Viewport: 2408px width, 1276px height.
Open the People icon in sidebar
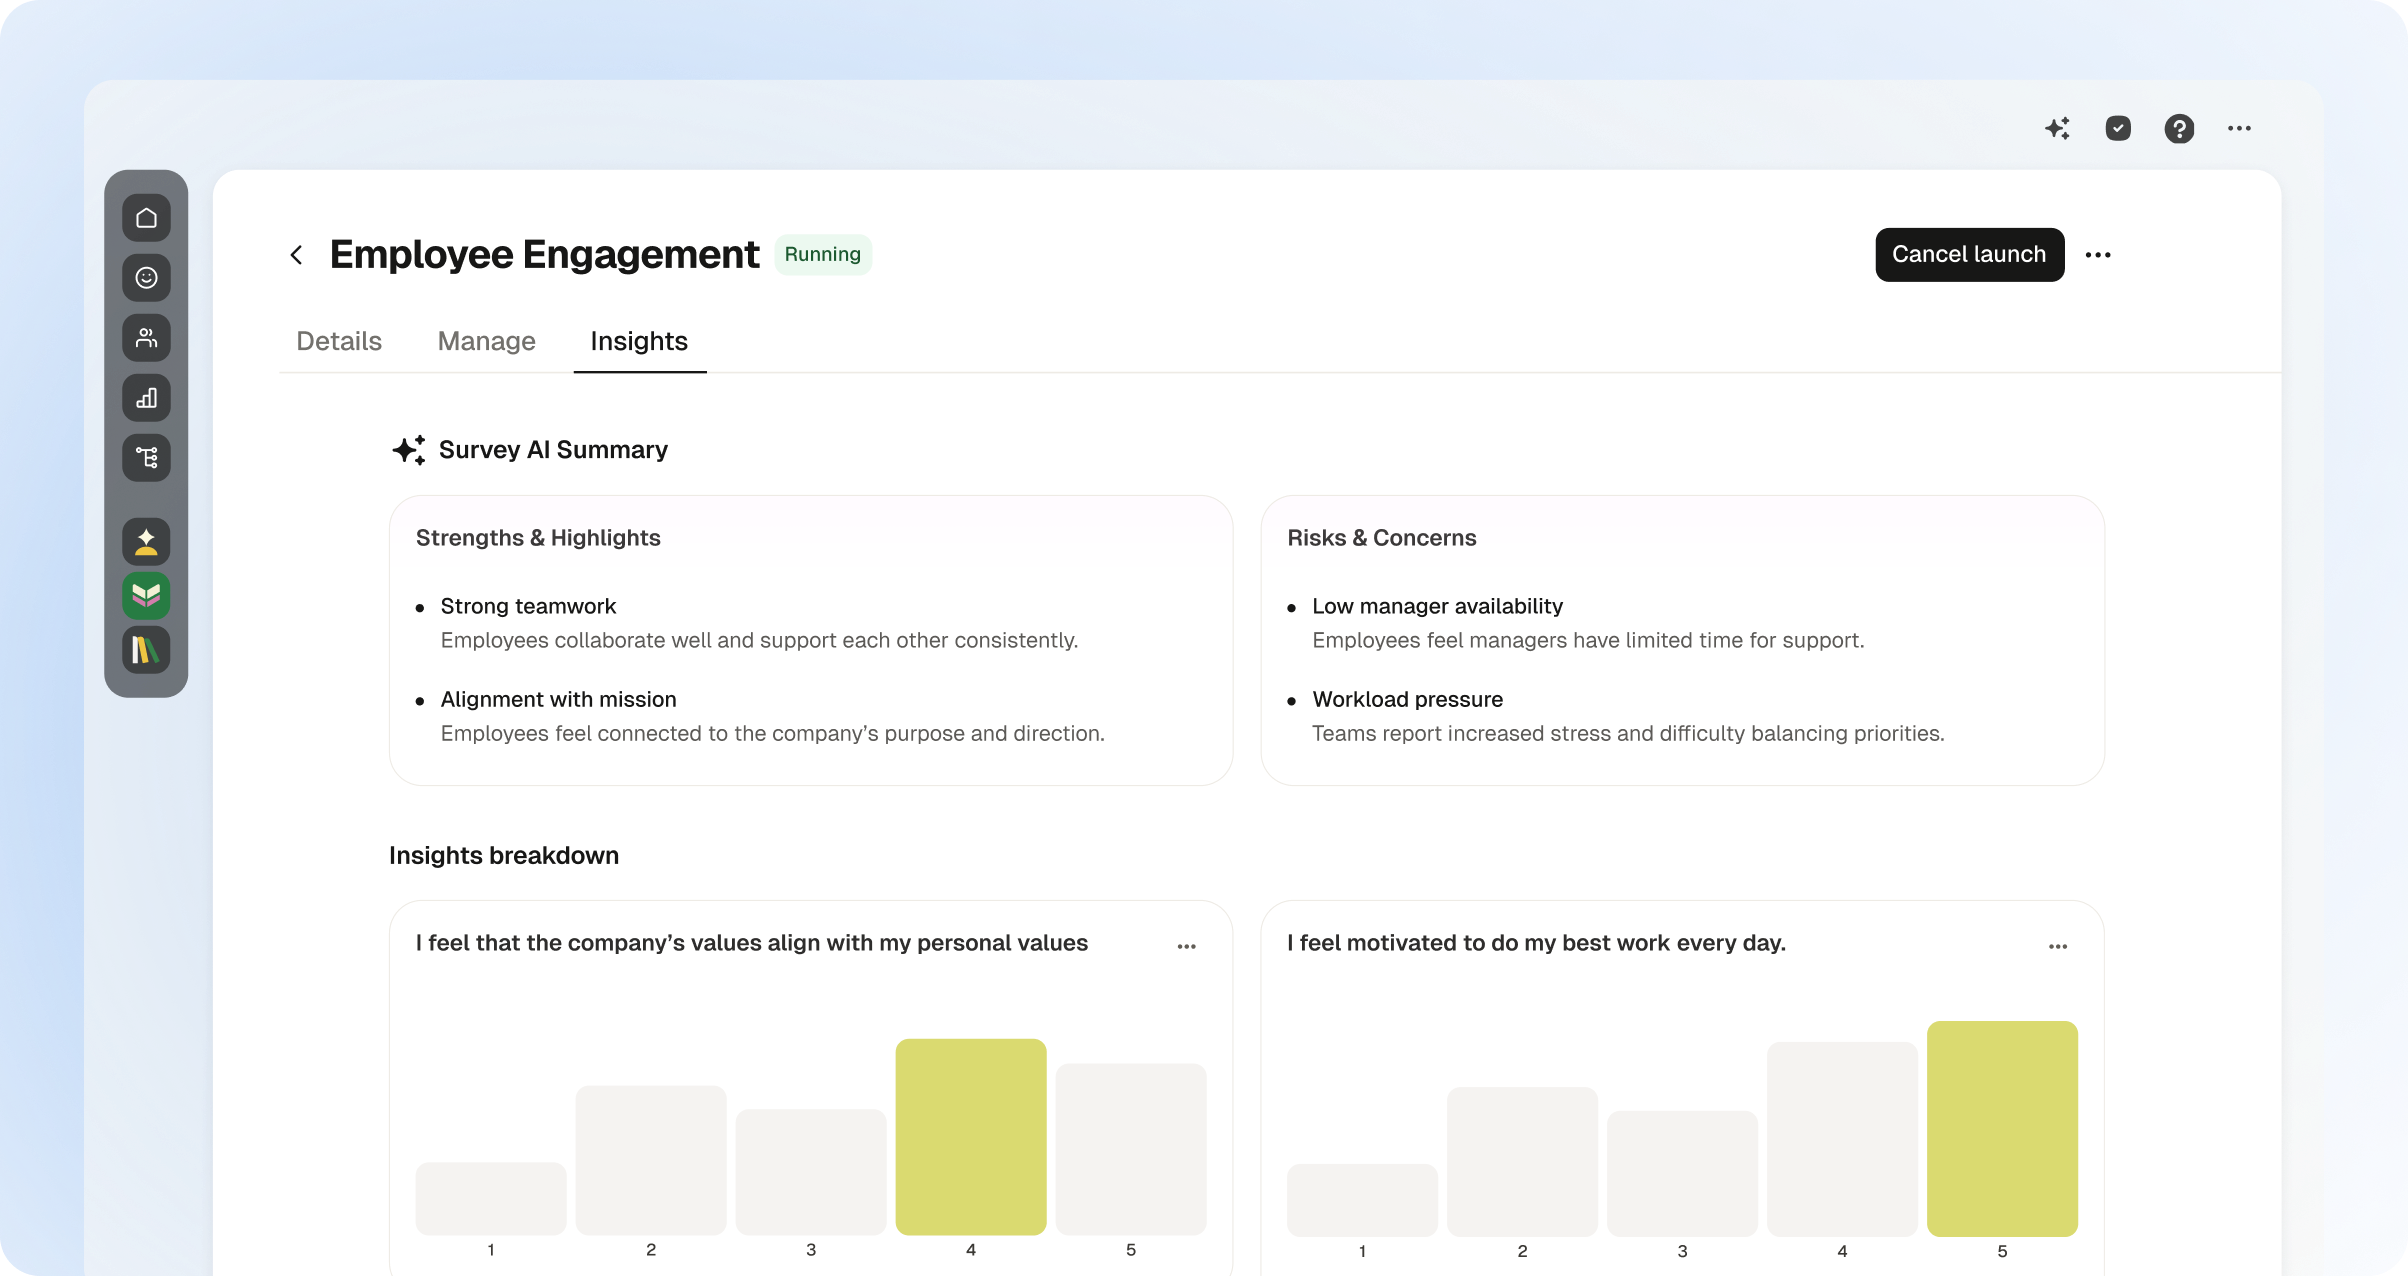(146, 338)
